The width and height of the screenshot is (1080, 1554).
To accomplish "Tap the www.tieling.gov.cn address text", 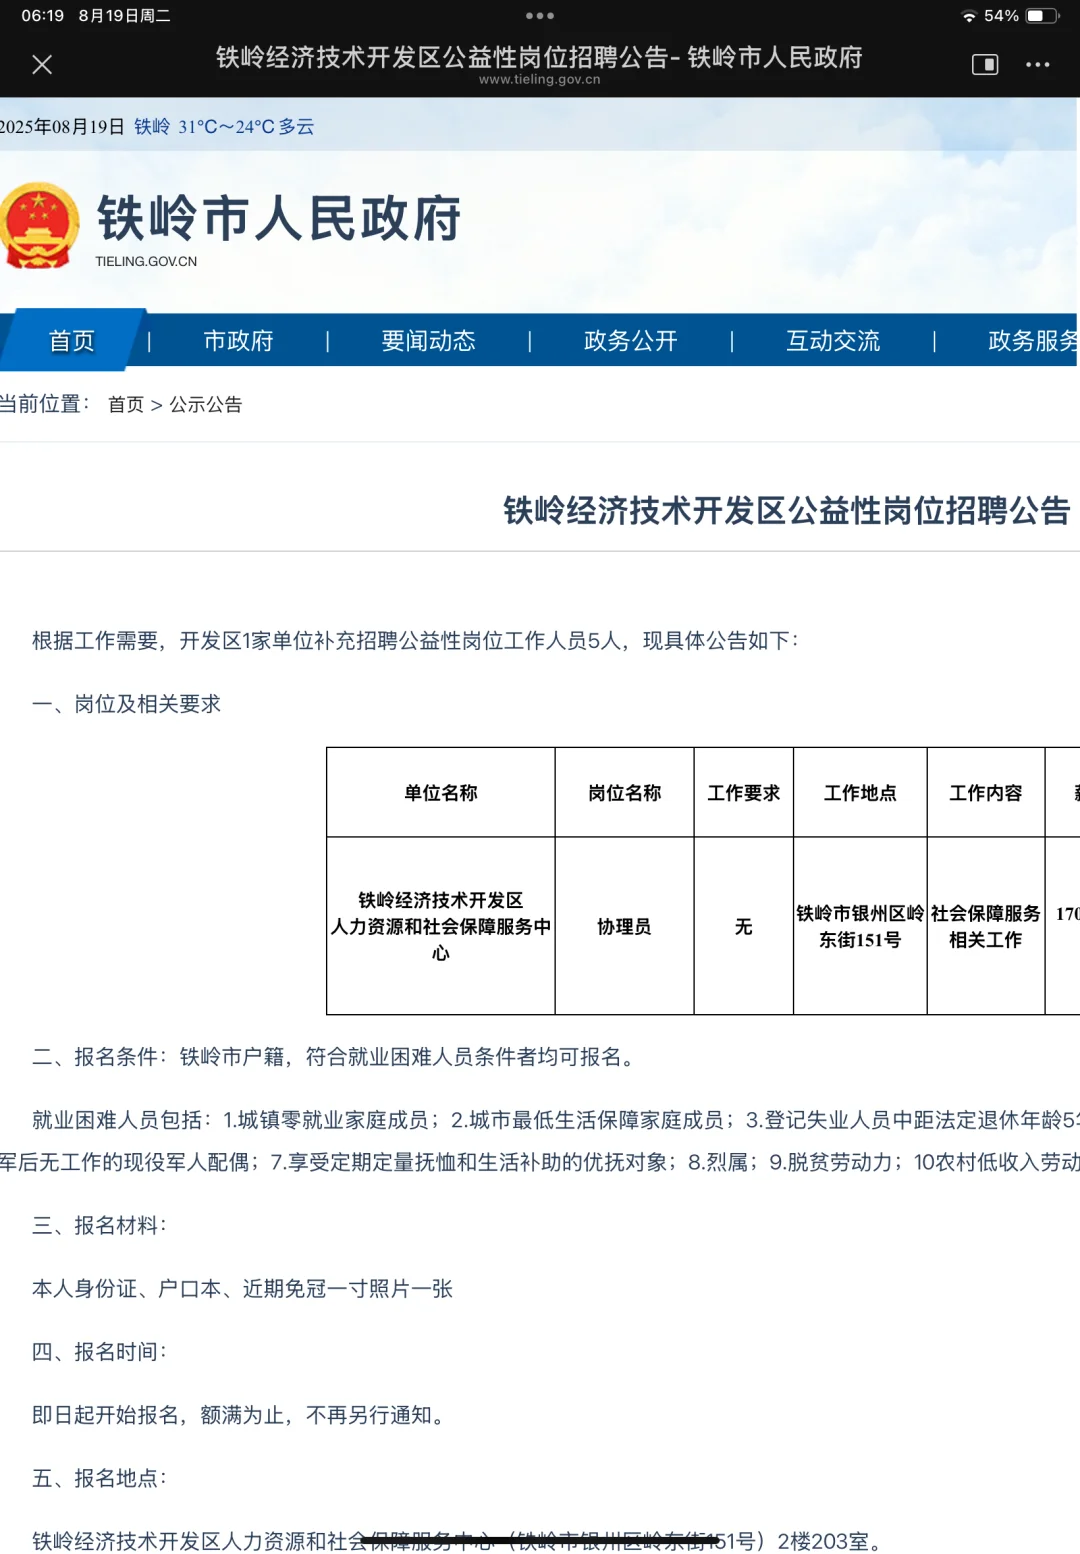I will coord(540,80).
